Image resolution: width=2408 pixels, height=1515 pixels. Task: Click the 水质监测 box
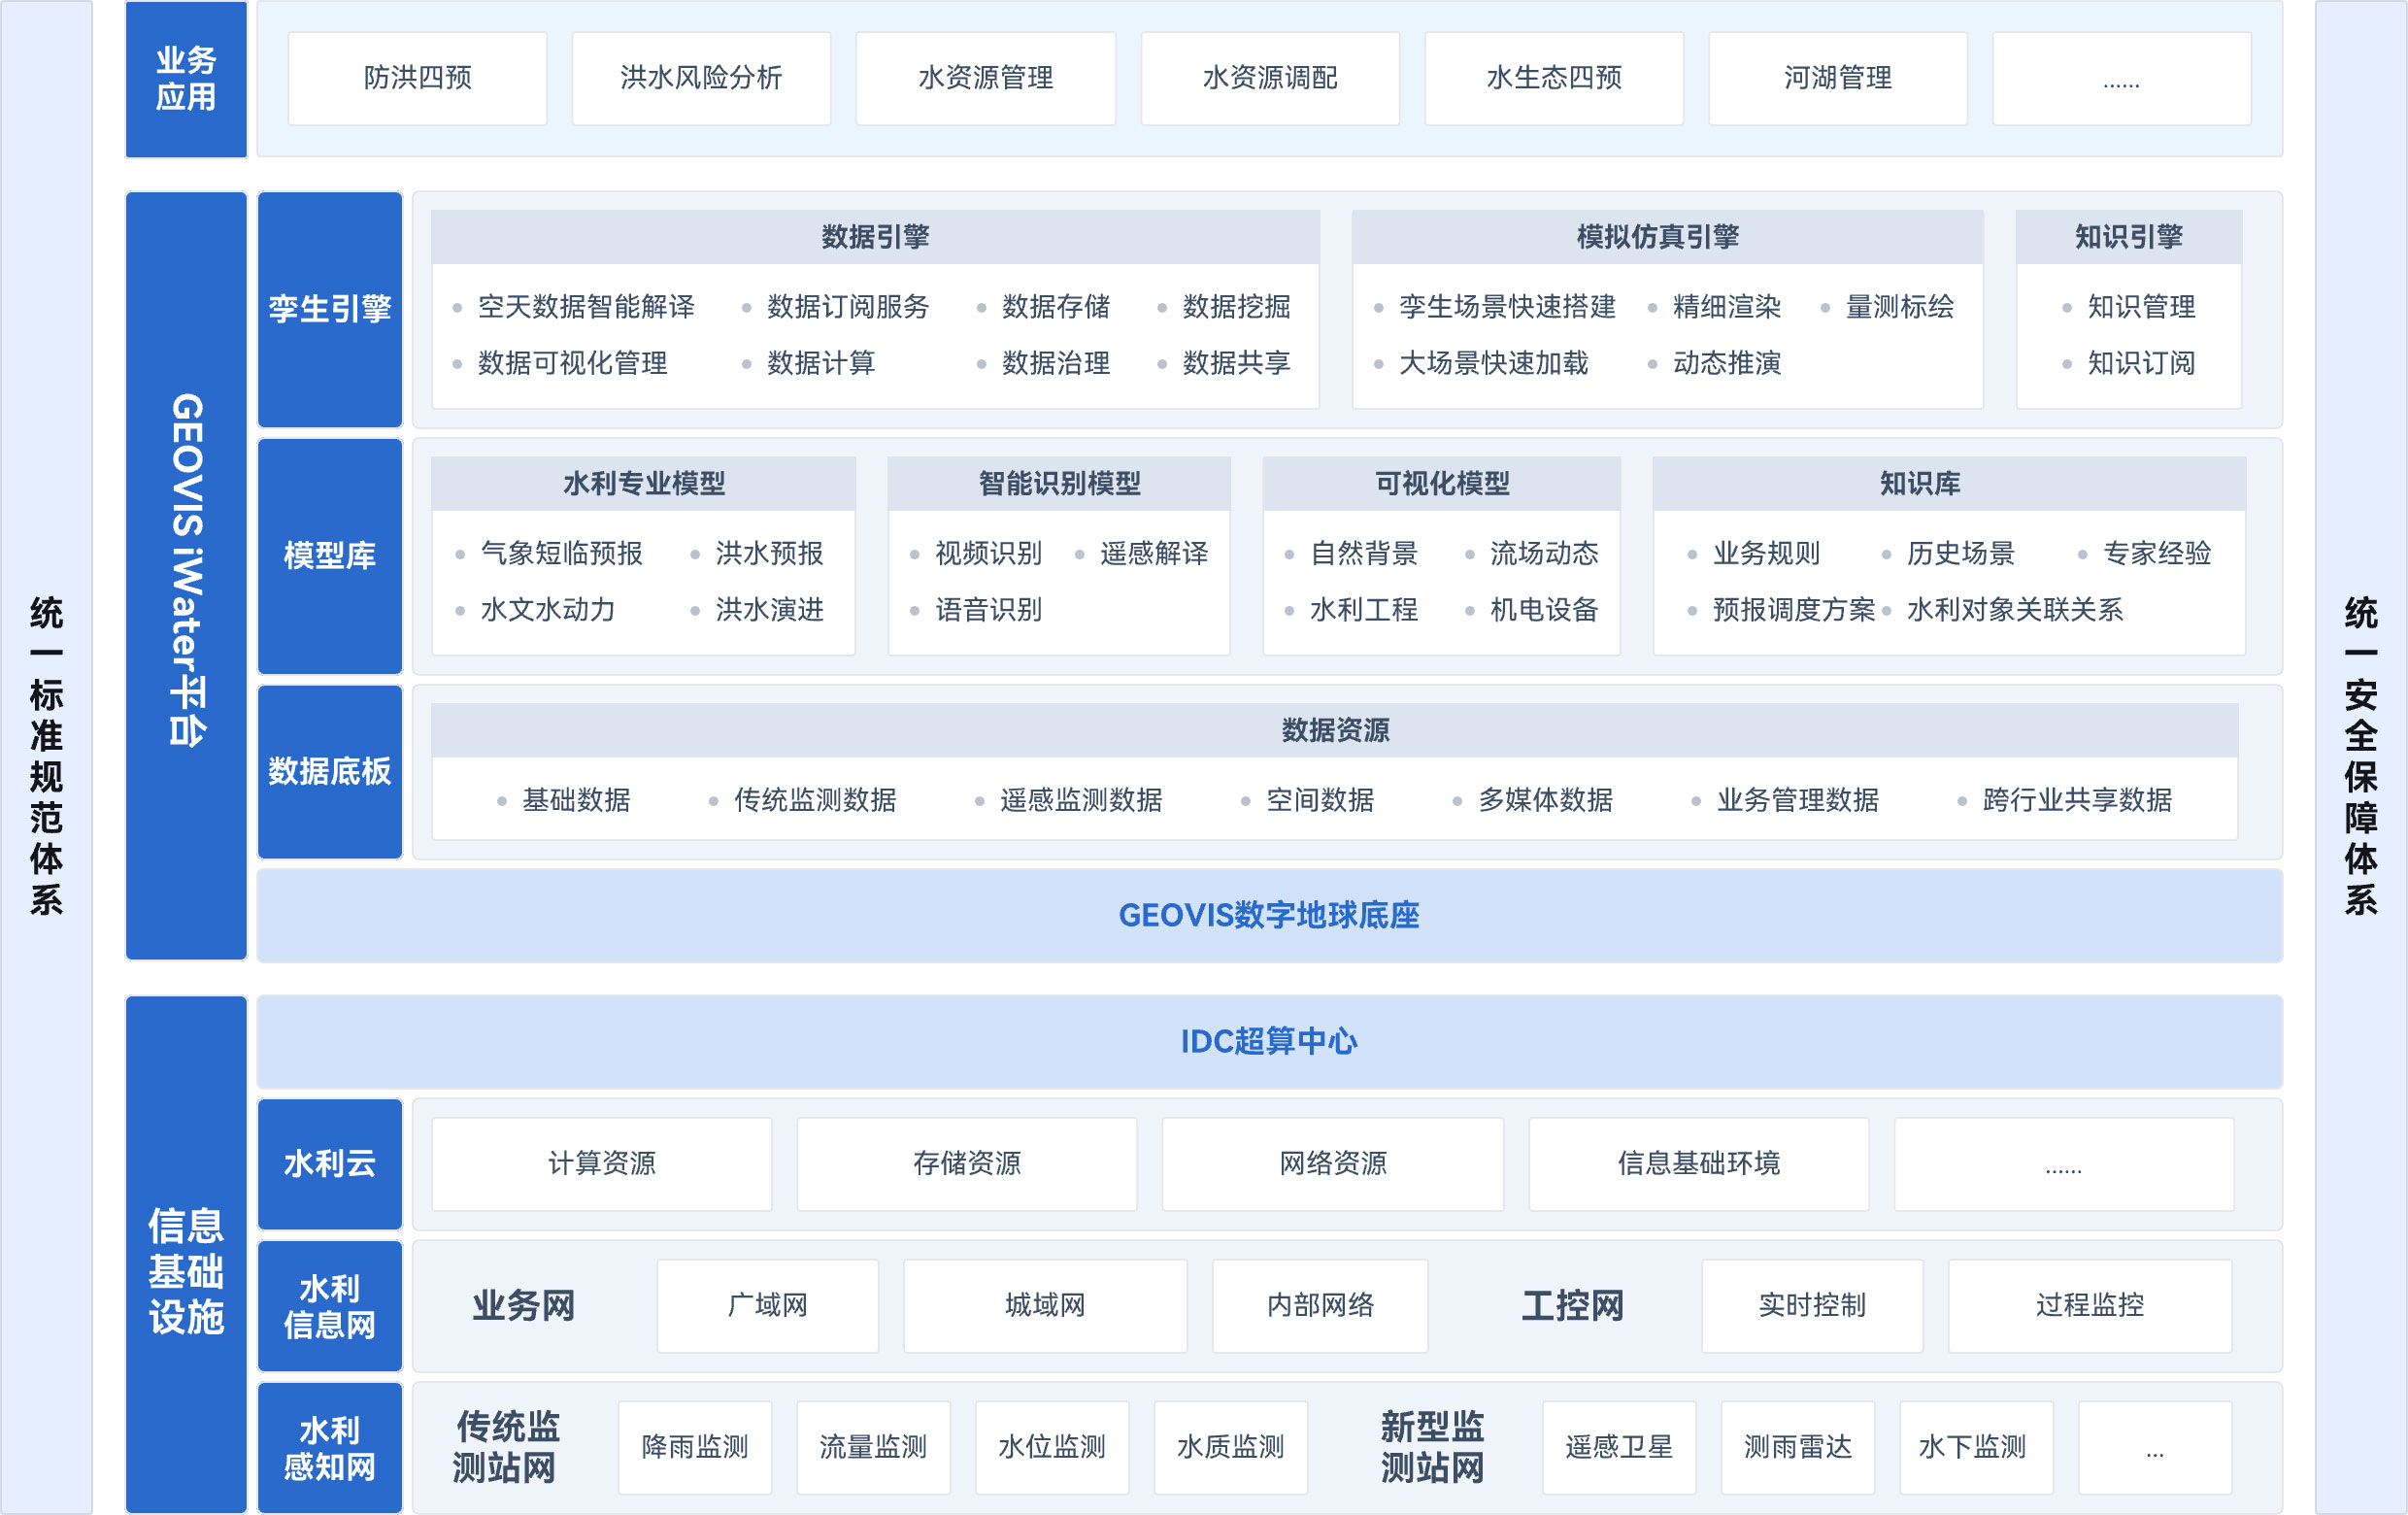(1231, 1448)
